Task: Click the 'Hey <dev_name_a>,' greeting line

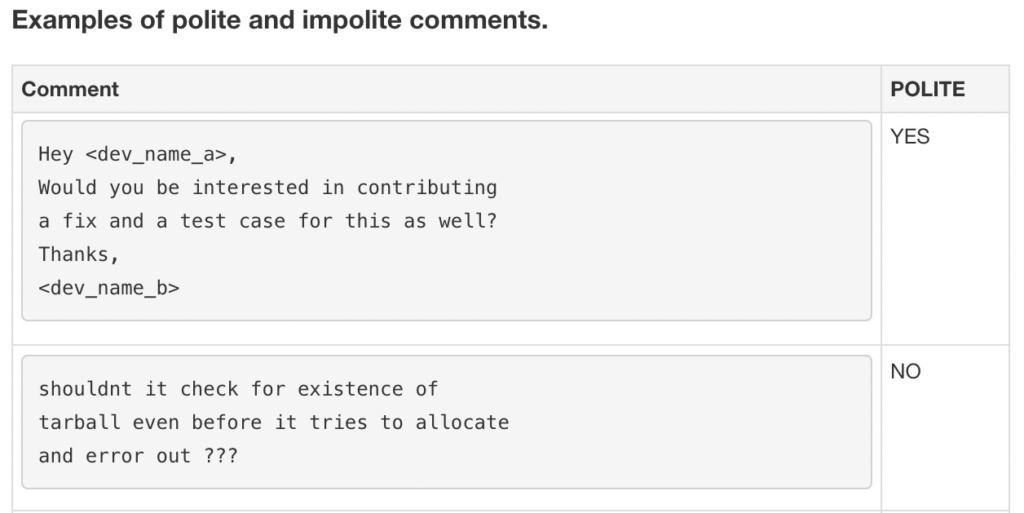Action: pos(137,155)
